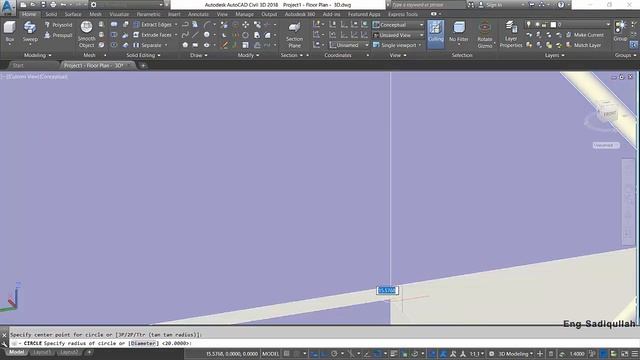640x360 pixels.
Task: Expand the Draw panel
Action: (x=199, y=55)
